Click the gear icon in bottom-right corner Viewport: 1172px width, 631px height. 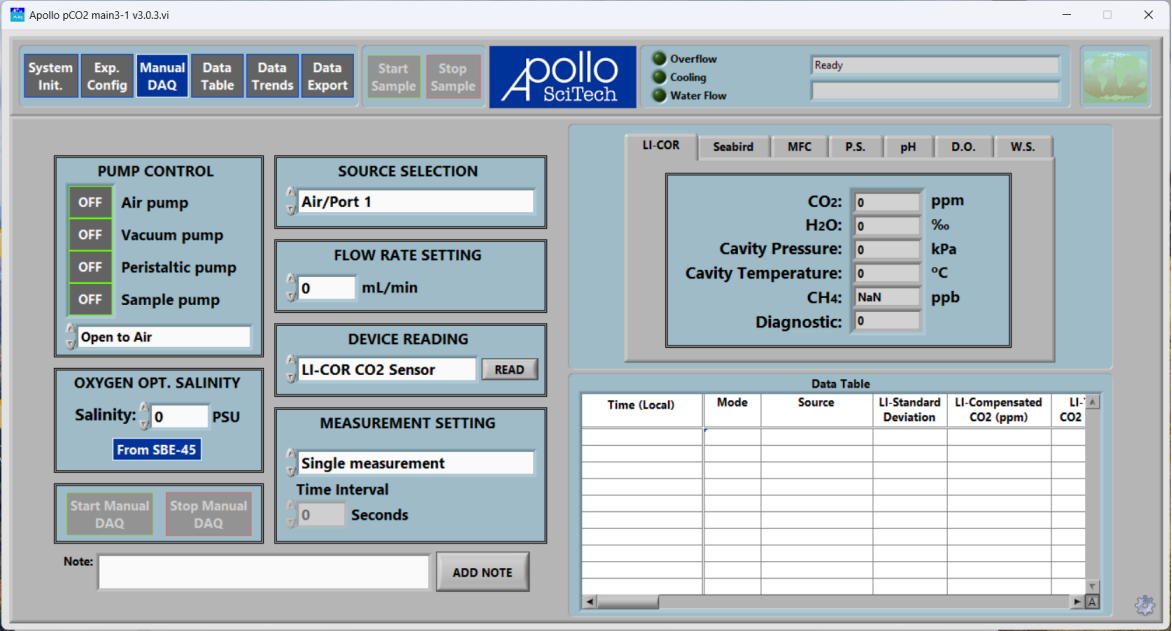[1144, 604]
